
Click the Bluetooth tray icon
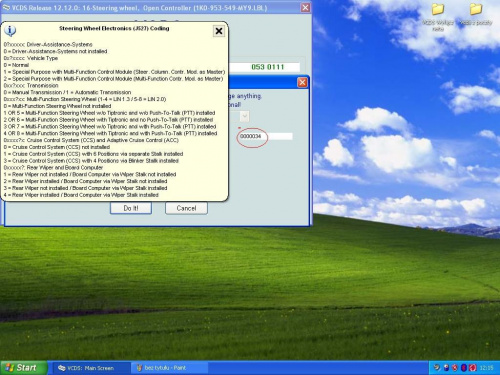(464, 368)
